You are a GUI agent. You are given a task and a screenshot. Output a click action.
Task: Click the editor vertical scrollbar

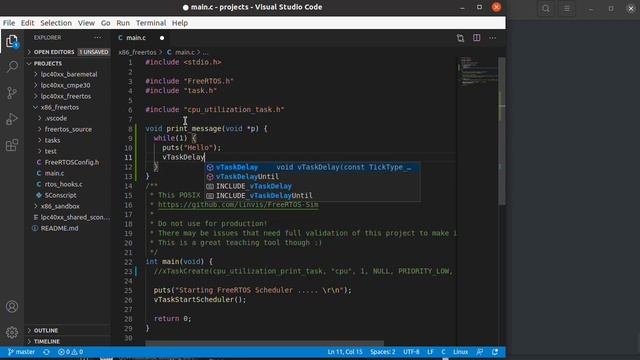[x=502, y=131]
